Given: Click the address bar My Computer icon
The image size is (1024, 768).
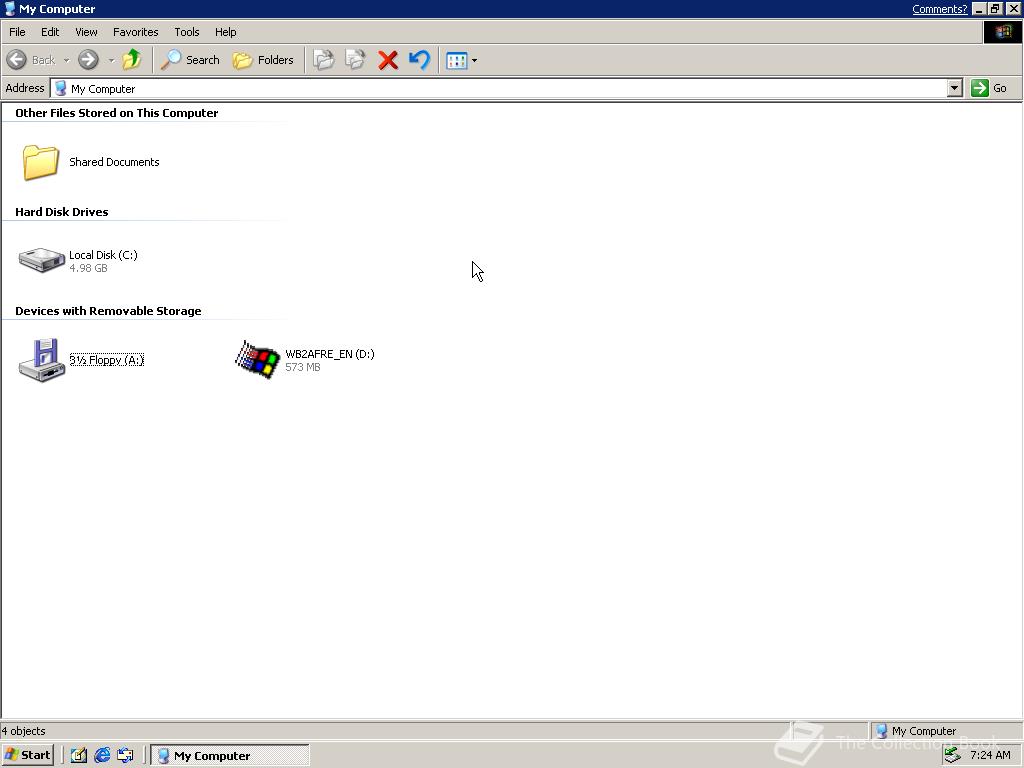Looking at the screenshot, I should pos(61,88).
